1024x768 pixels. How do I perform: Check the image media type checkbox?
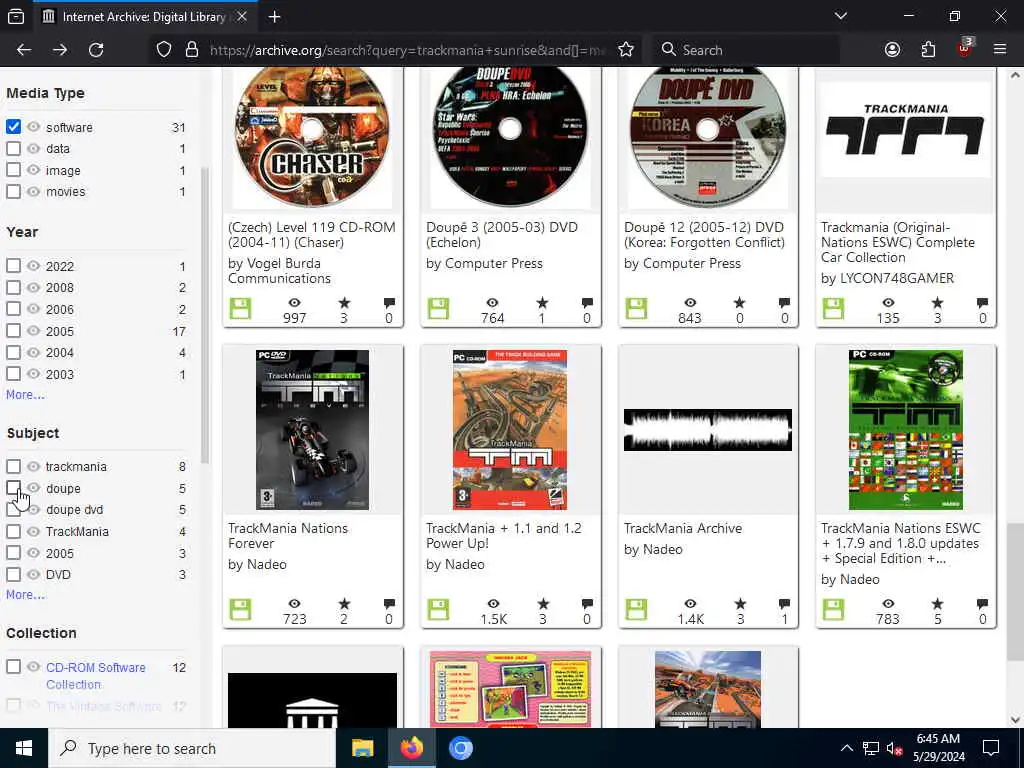(13, 170)
